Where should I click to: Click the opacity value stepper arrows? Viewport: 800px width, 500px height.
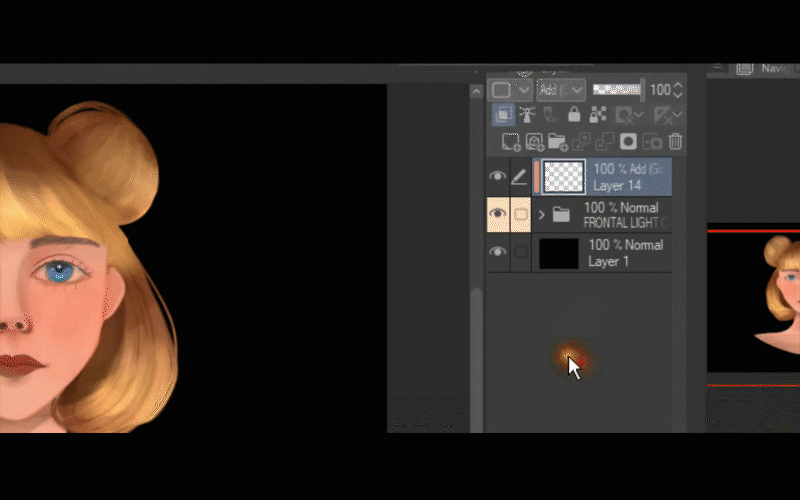point(678,90)
